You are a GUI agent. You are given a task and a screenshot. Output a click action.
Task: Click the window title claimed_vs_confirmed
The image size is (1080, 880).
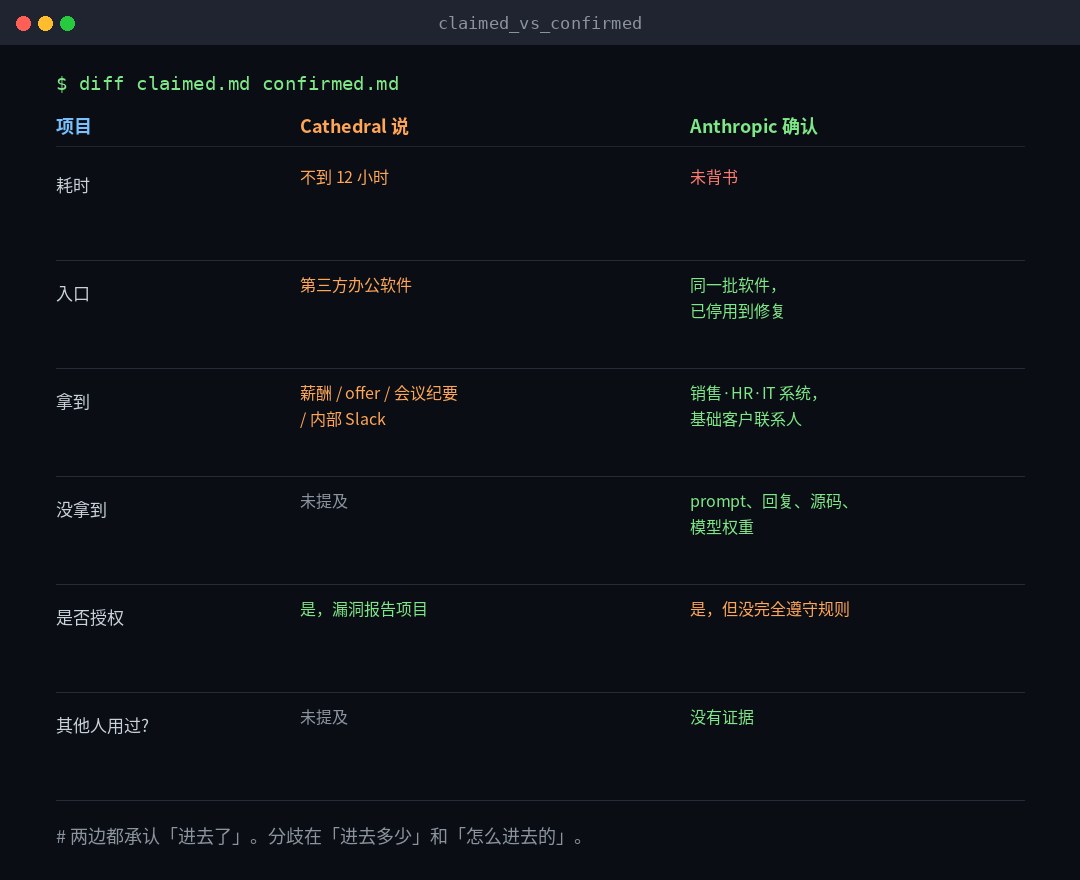pos(540,23)
